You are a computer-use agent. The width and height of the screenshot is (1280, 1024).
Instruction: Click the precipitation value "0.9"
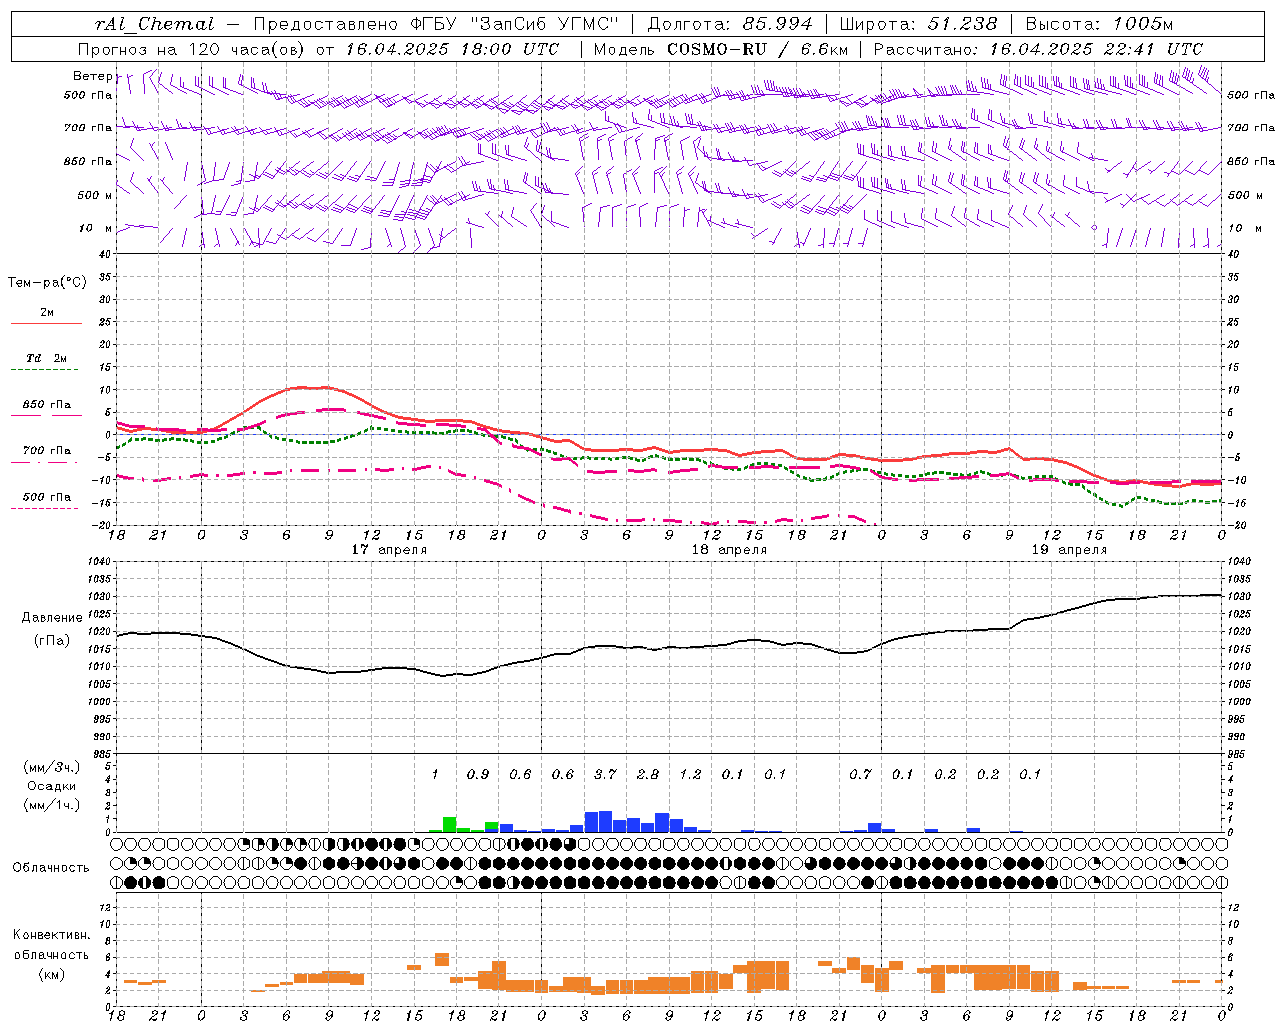478,774
